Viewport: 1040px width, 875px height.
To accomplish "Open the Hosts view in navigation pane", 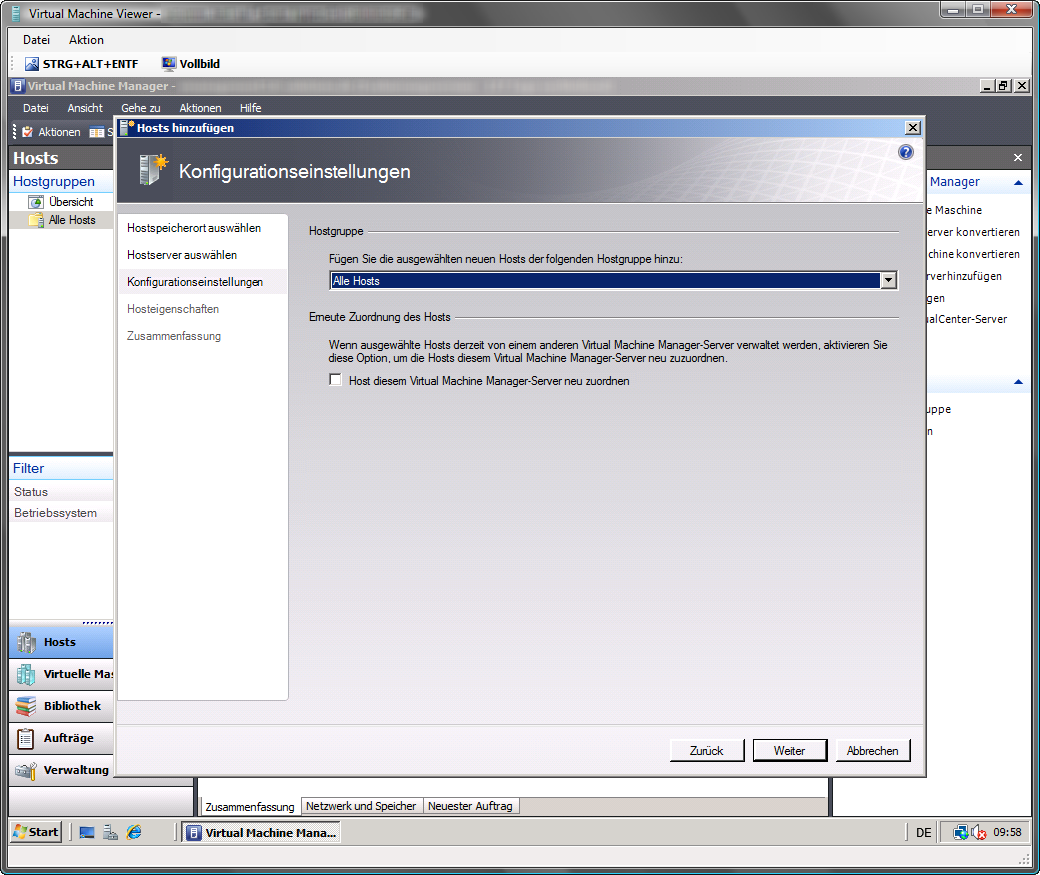I will tap(61, 642).
